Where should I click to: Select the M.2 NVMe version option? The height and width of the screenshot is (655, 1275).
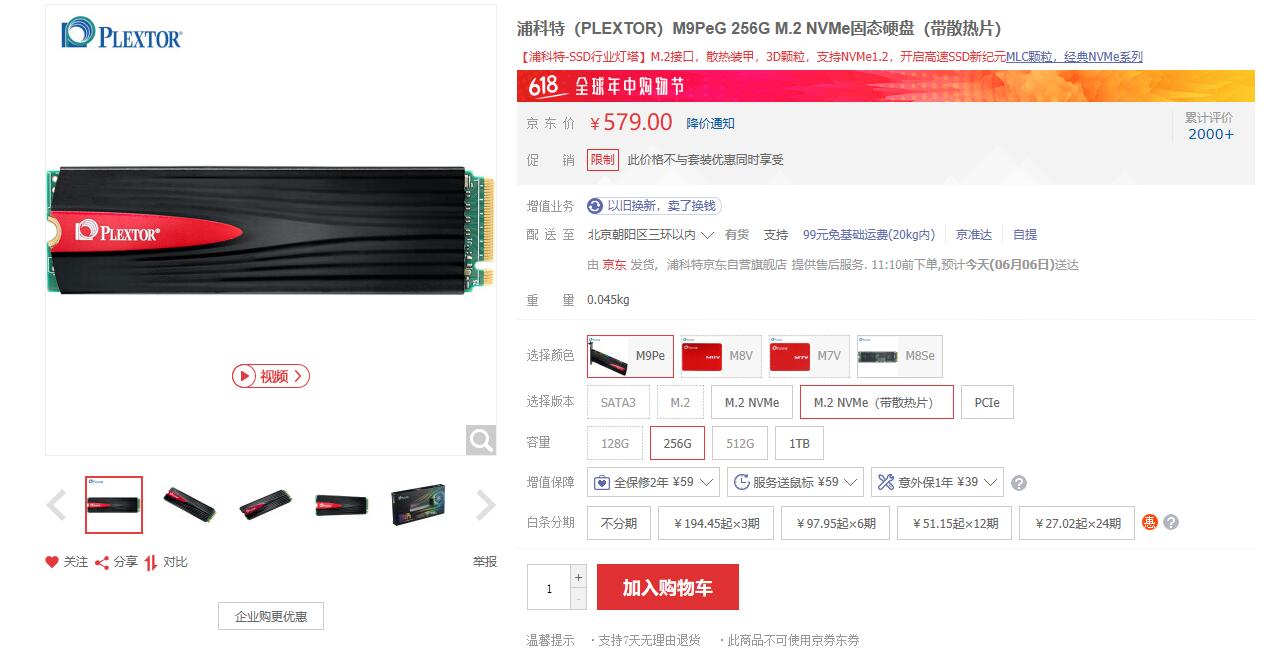point(752,402)
